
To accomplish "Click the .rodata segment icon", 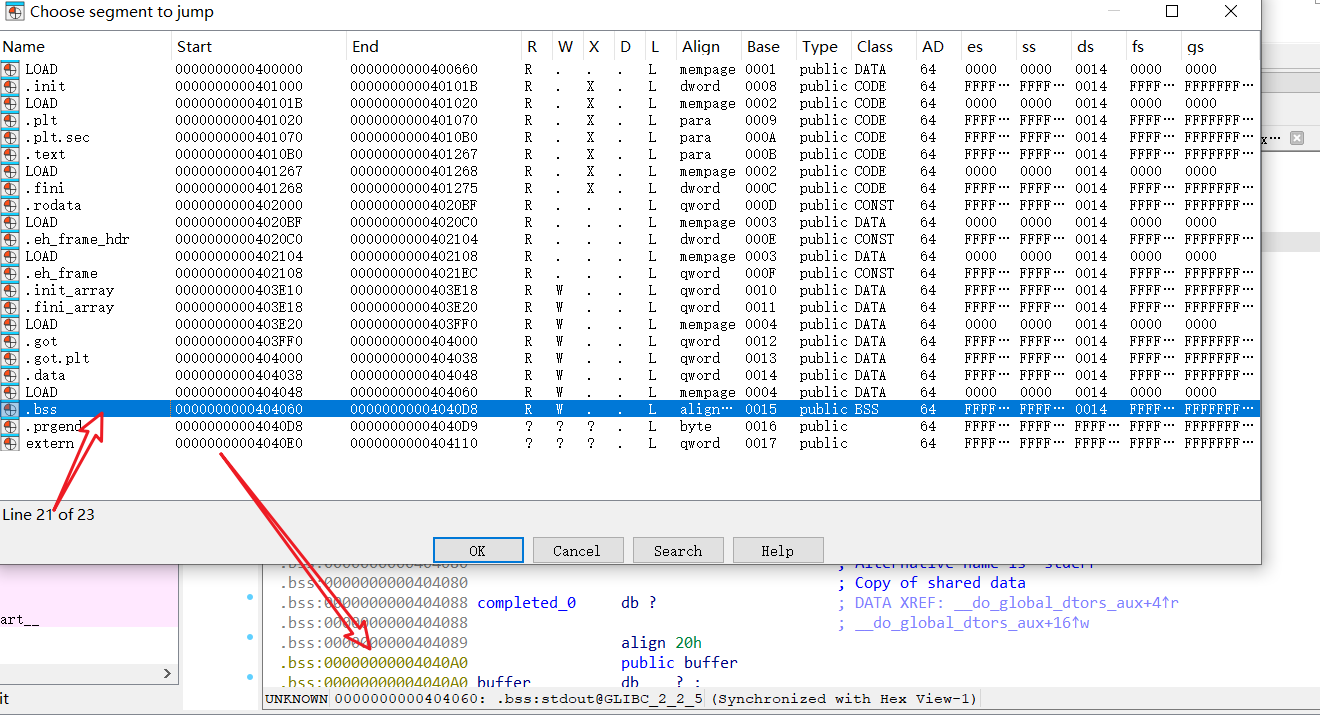I will coord(10,205).
